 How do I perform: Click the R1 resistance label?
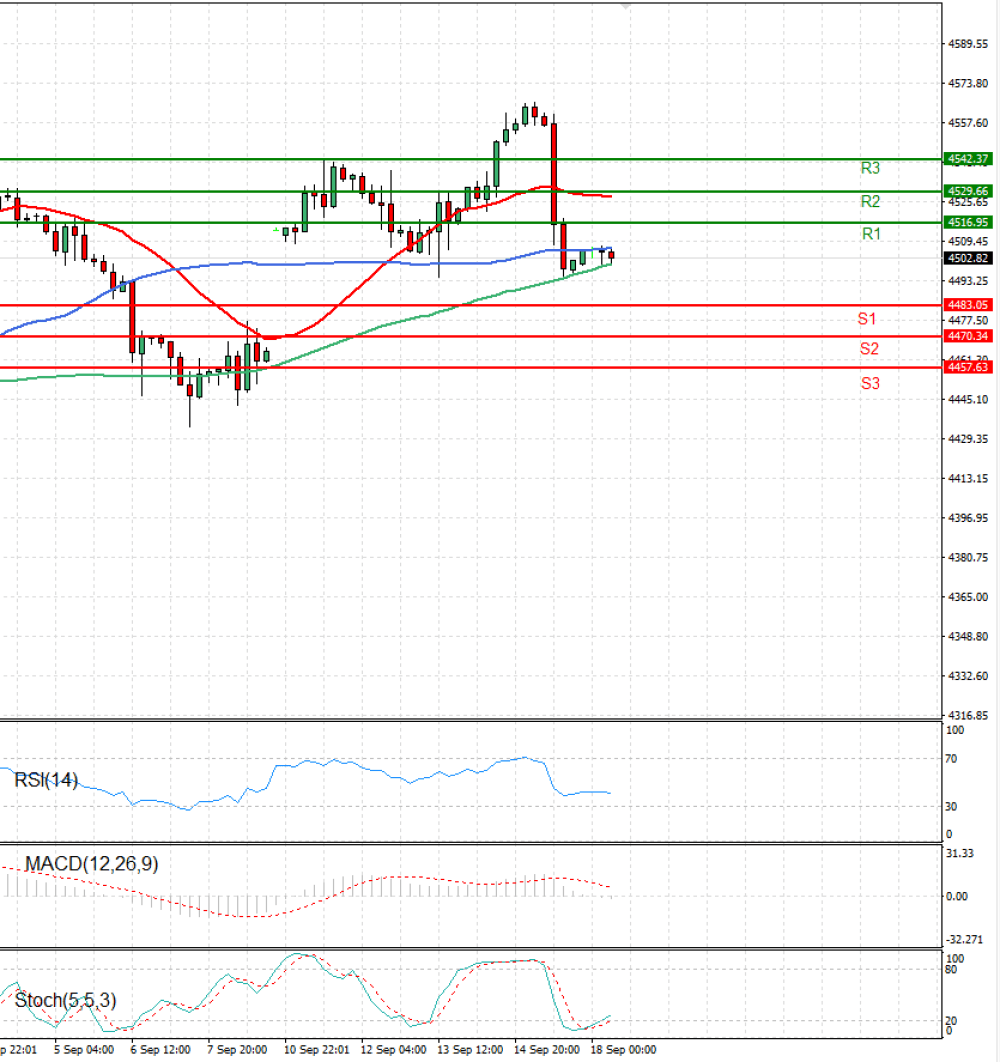(871, 234)
